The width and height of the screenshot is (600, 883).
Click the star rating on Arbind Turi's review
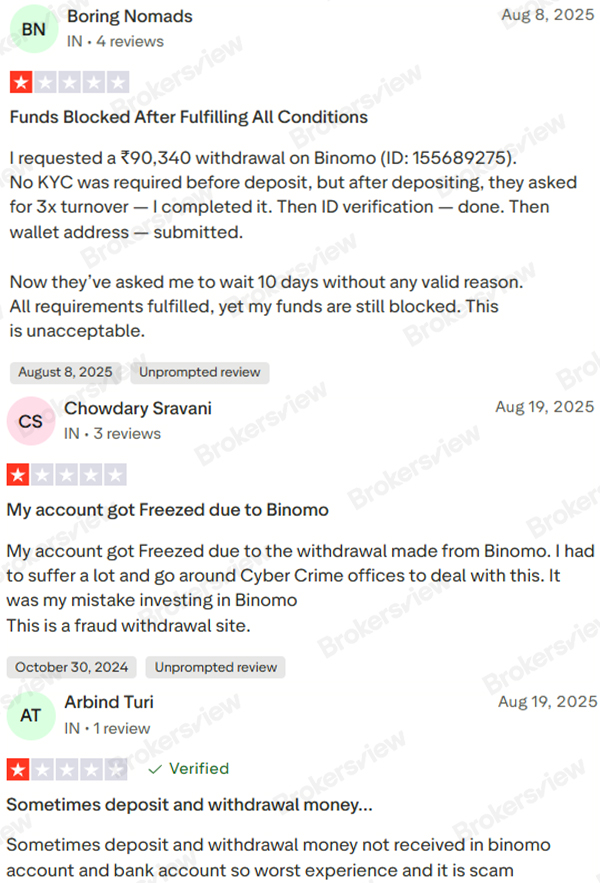[x=67, y=769]
